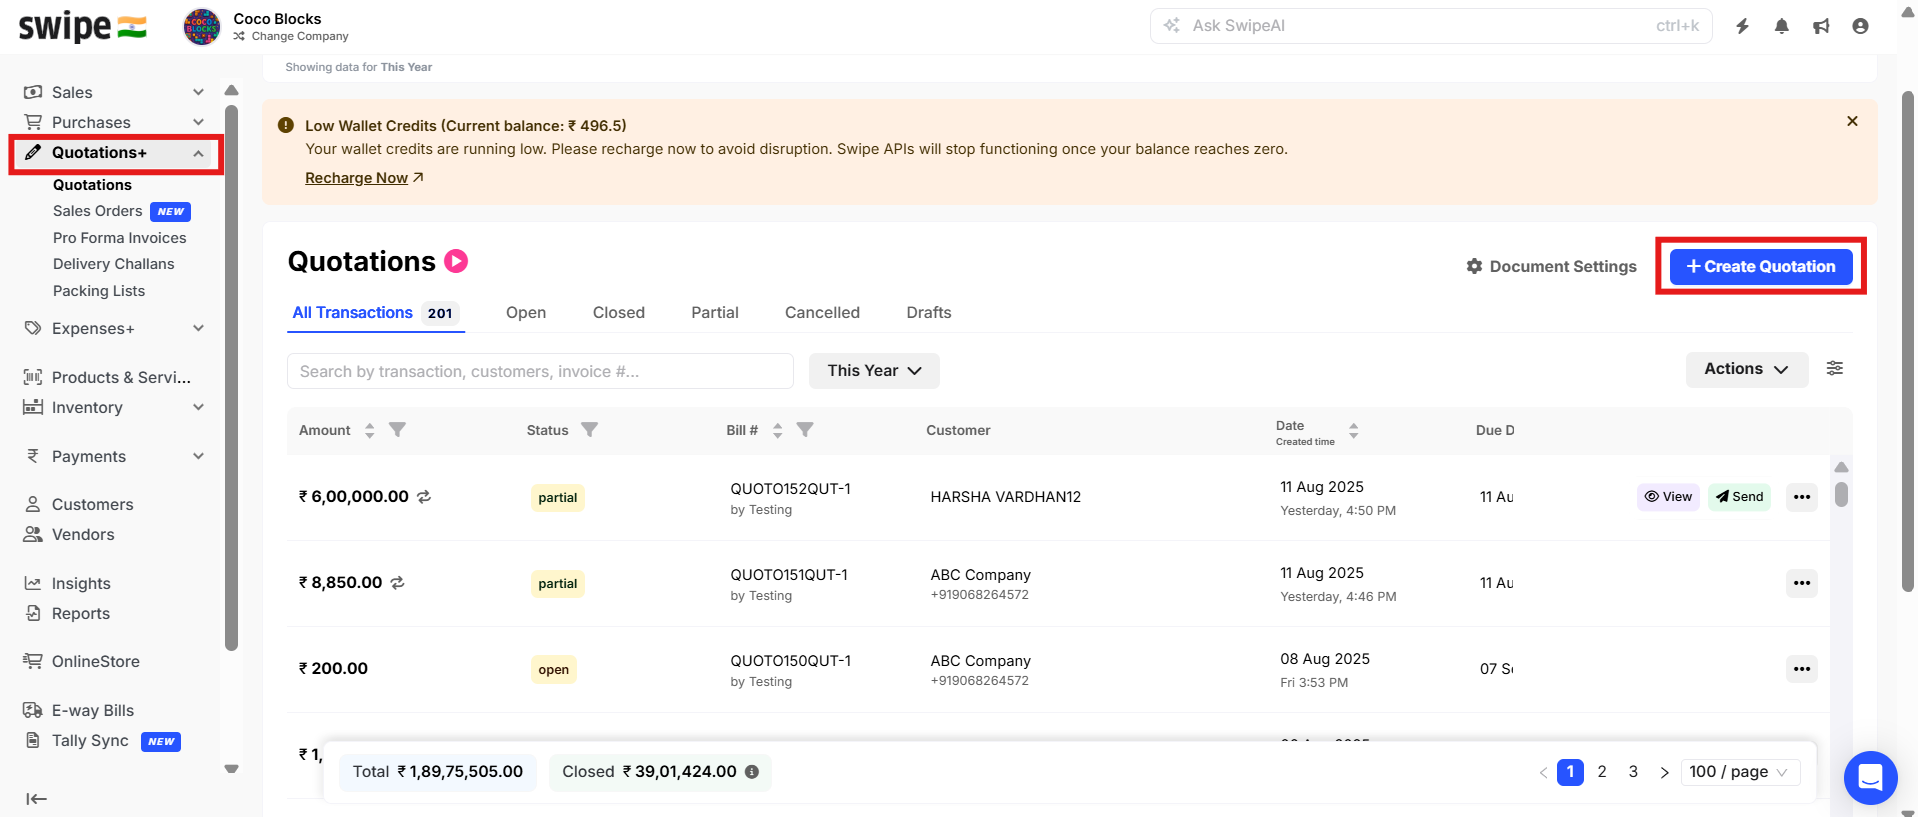Sort quotations by Date column
The height and width of the screenshot is (817, 1918).
click(x=1353, y=430)
